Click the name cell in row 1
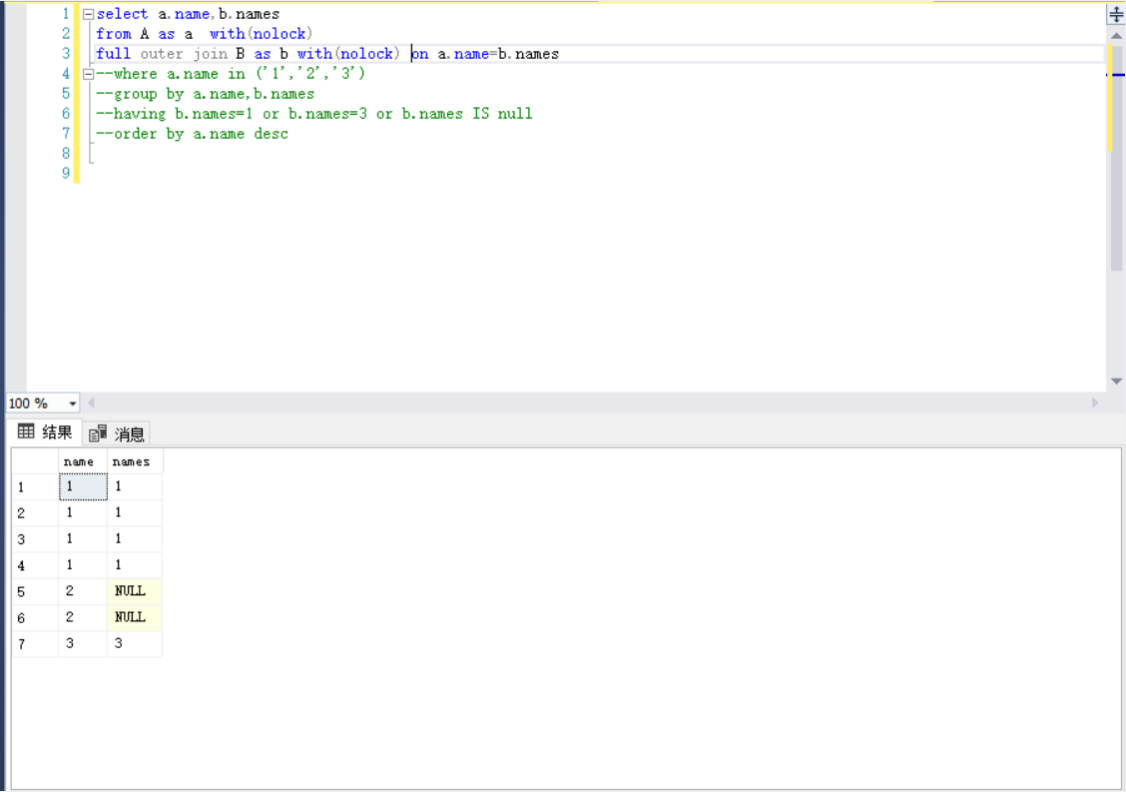The width and height of the screenshot is (1126, 792). click(83, 487)
